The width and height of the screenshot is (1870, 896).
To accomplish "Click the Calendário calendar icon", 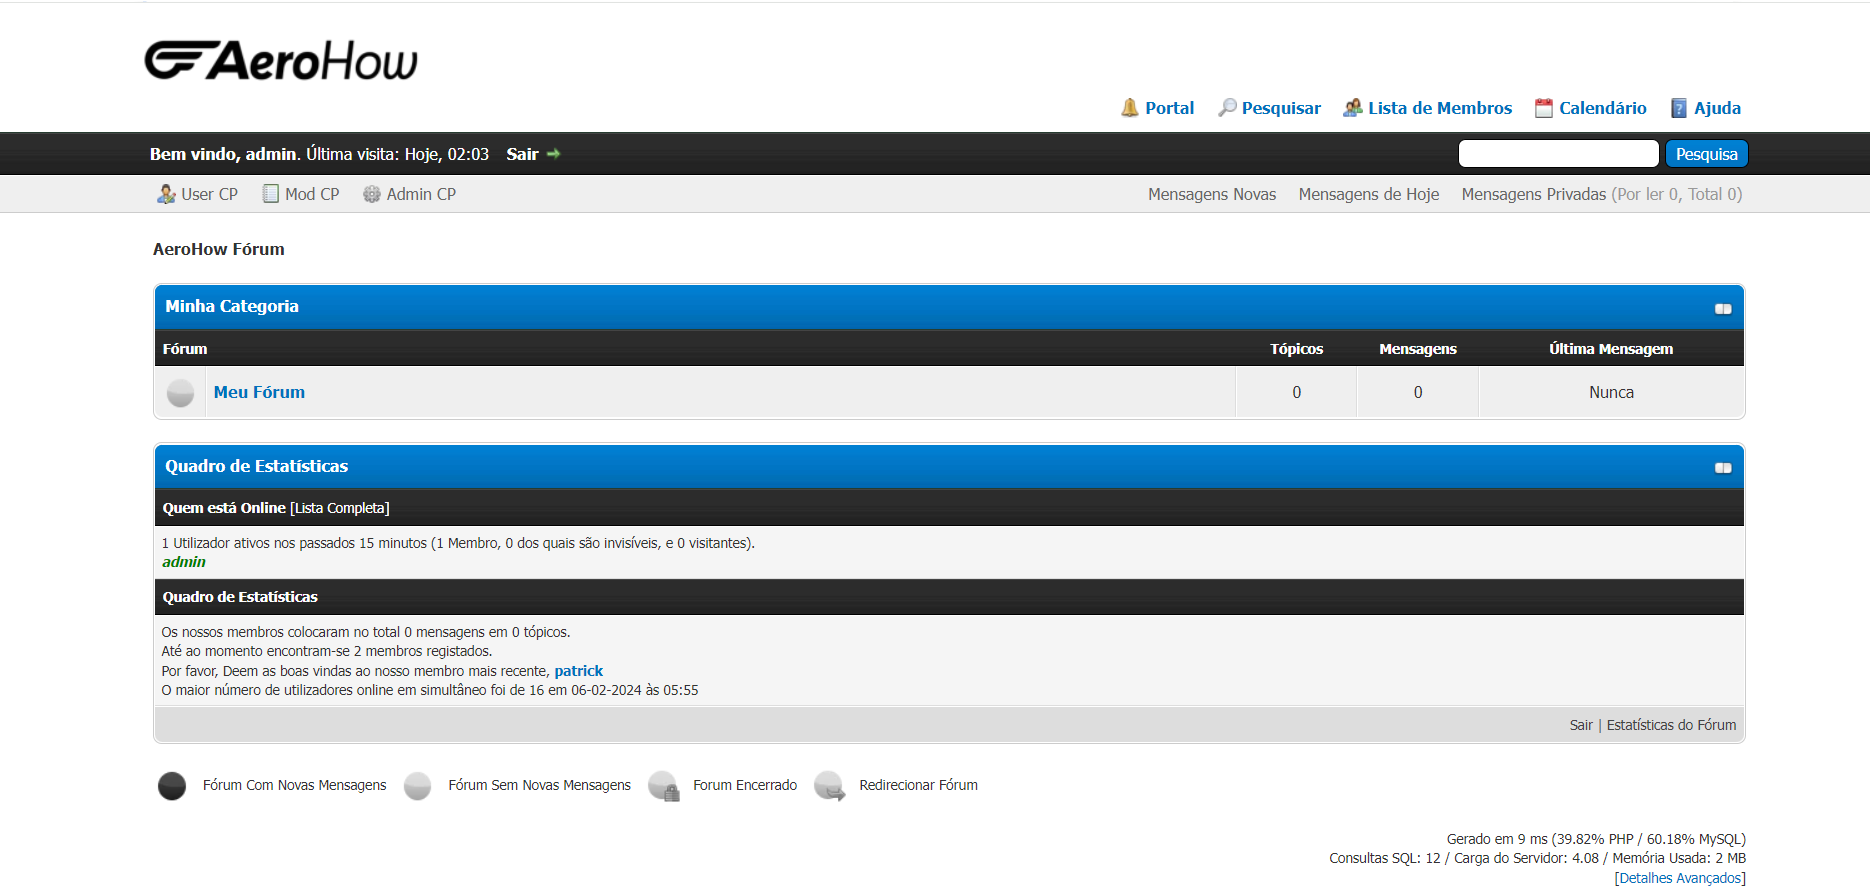I will 1543,108.
